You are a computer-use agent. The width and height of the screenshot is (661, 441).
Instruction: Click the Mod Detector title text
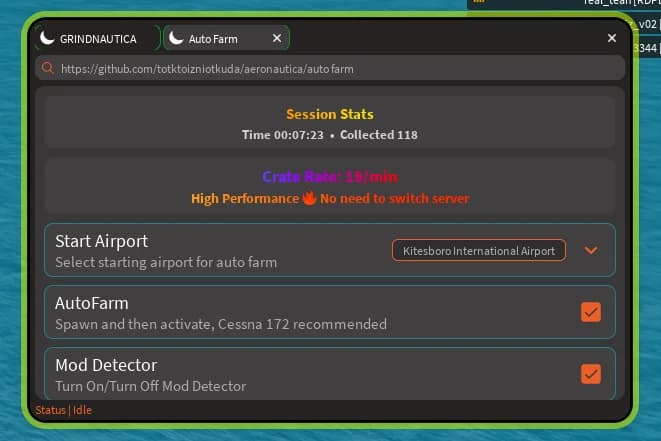[x=106, y=365]
